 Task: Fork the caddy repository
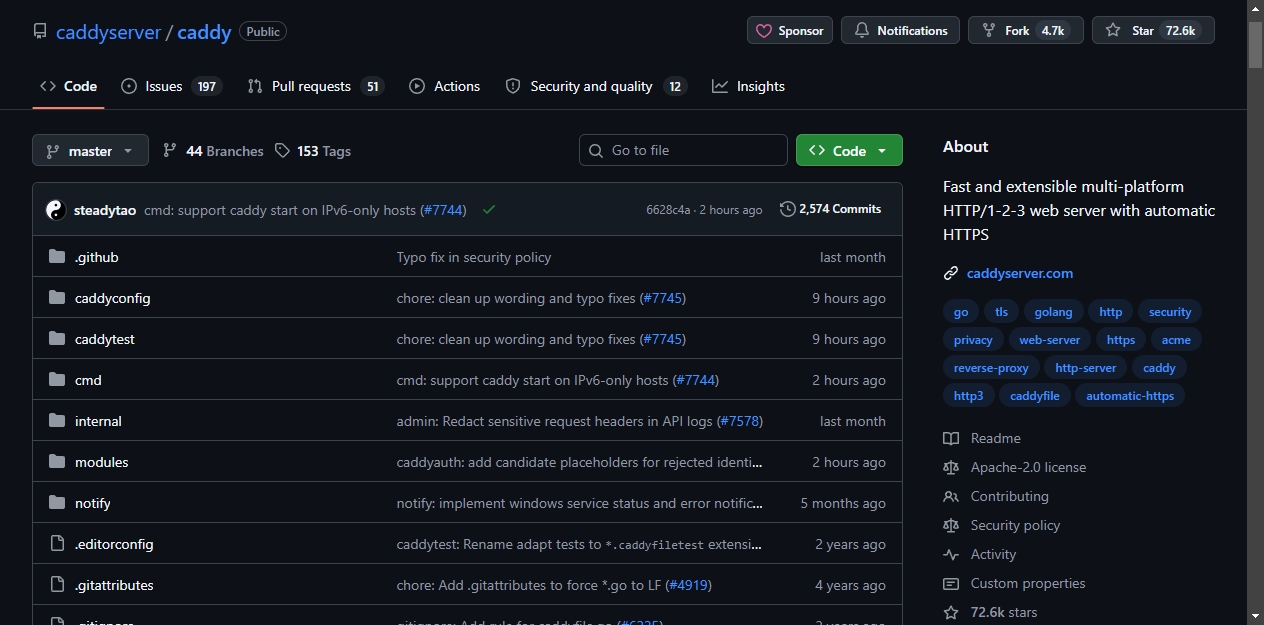[x=1026, y=31]
